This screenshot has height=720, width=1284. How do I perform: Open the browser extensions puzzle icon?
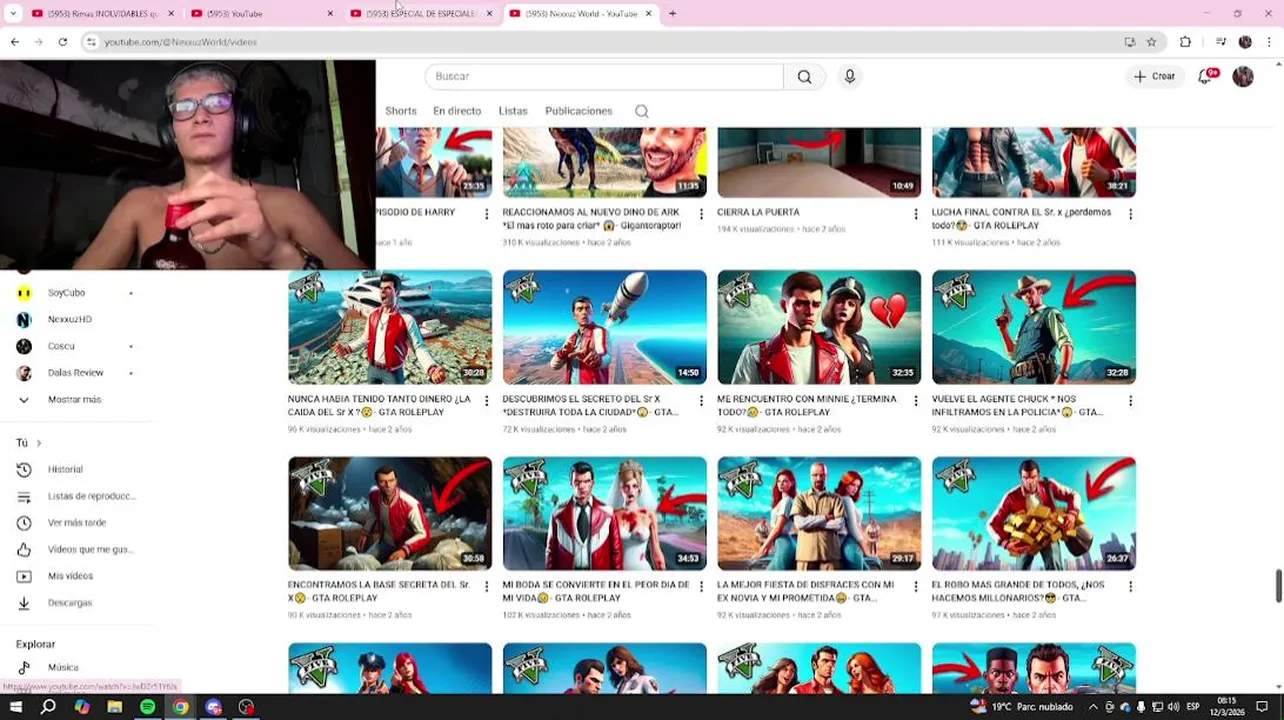[x=1185, y=42]
